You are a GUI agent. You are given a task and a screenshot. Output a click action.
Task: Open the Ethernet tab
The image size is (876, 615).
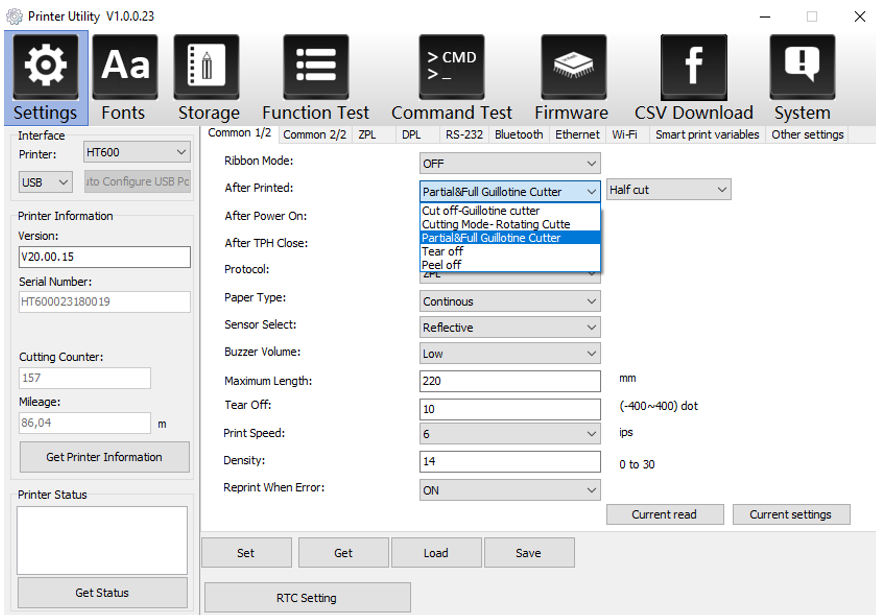pos(577,135)
